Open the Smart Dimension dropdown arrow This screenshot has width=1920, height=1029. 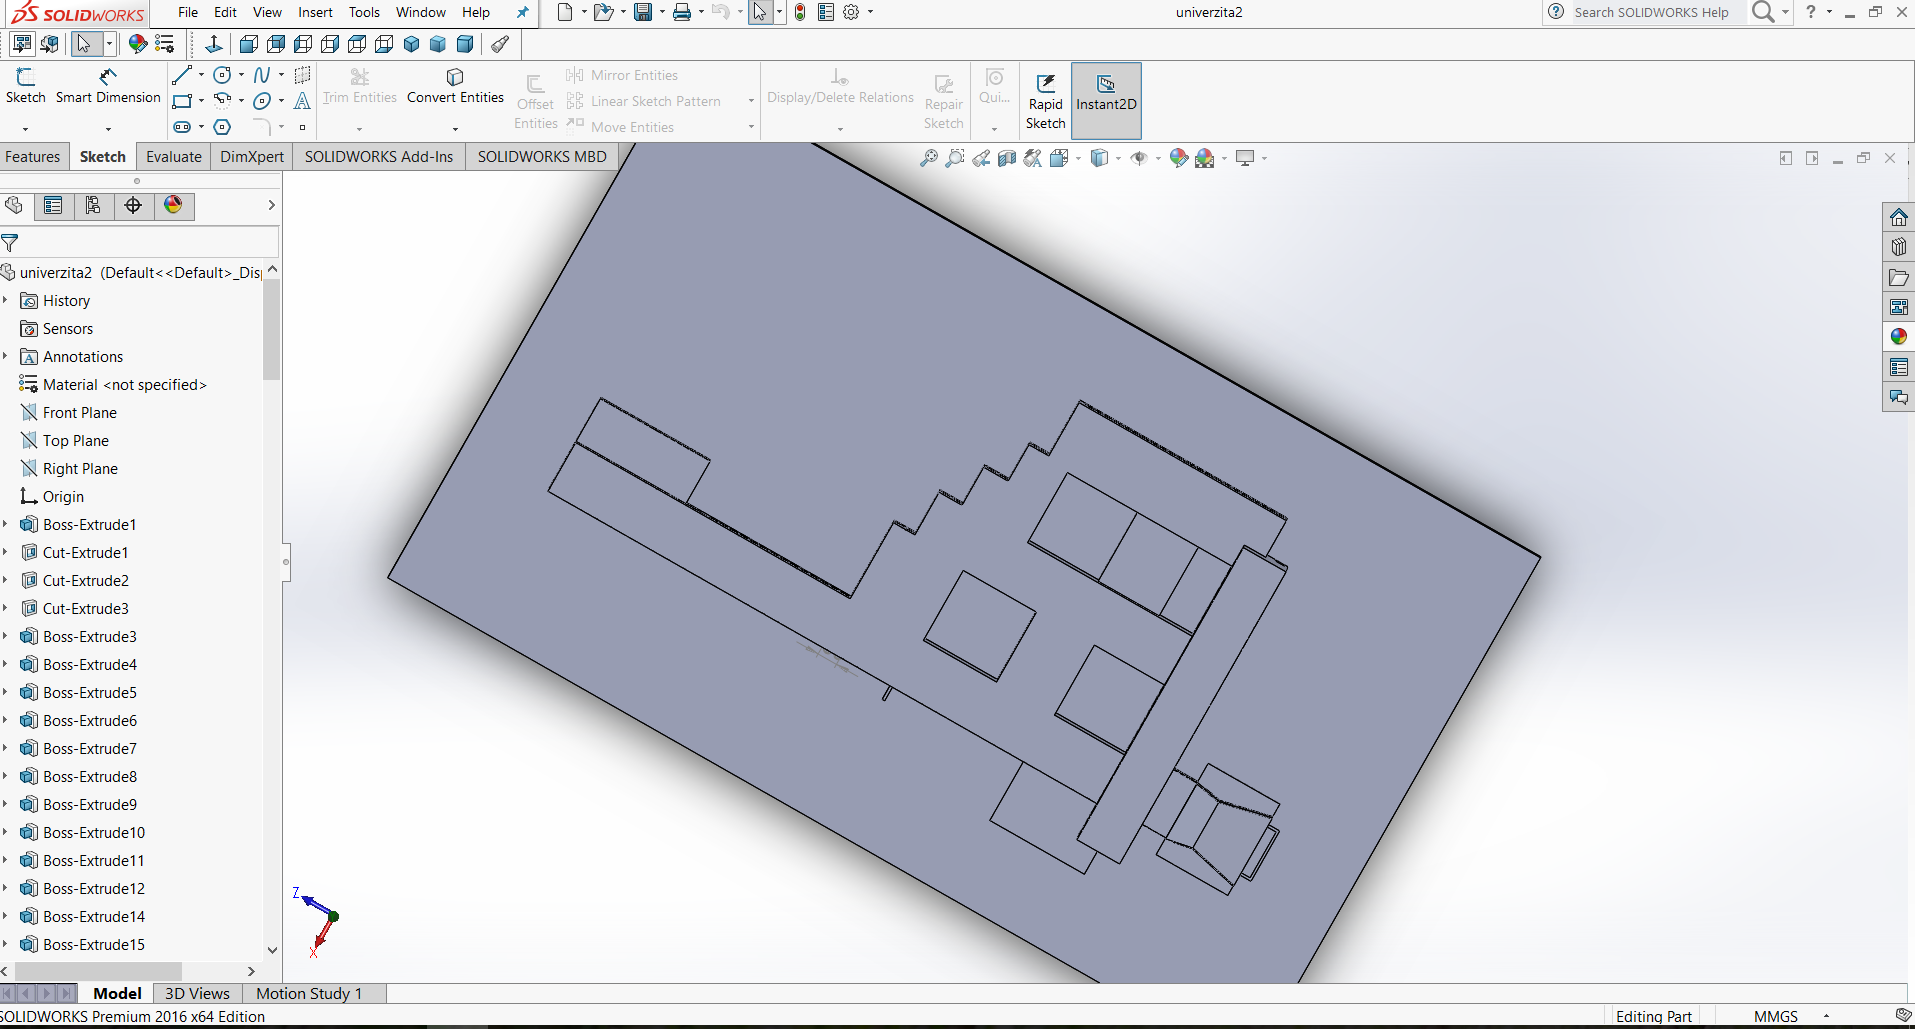108,129
